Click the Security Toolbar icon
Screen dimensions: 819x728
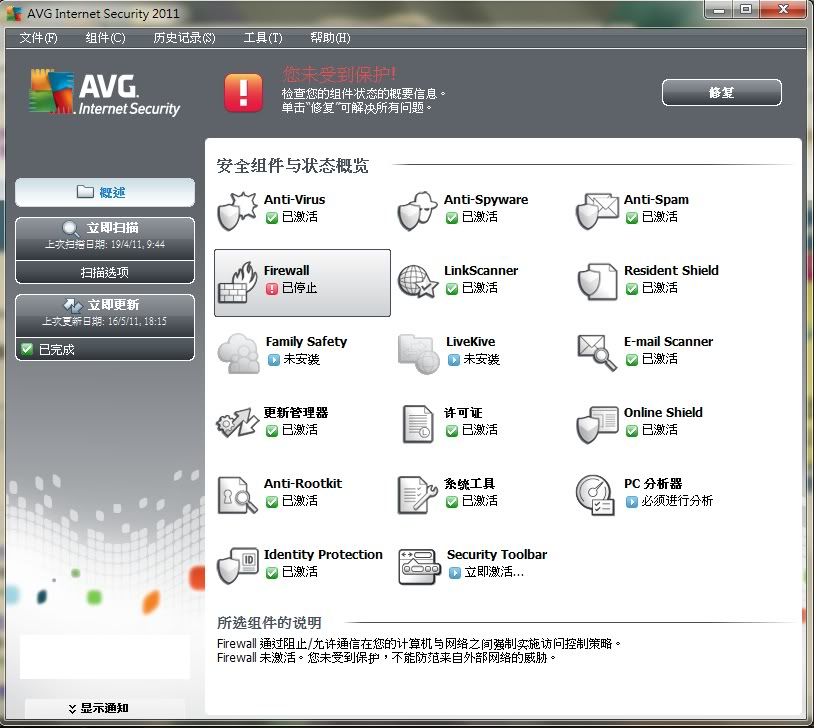click(x=419, y=564)
